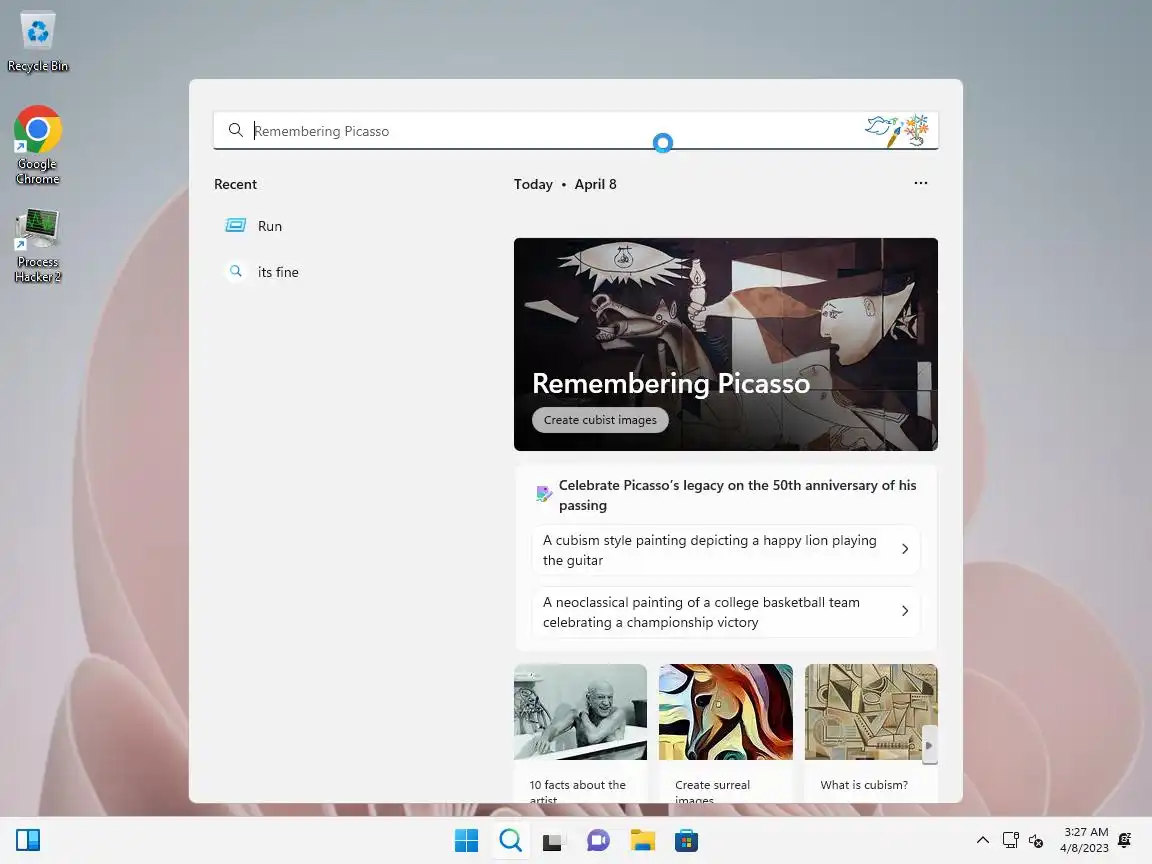Screen dimensions: 1152x864
Task: Click next arrow on cards carousel
Action: pyautogui.click(x=929, y=745)
